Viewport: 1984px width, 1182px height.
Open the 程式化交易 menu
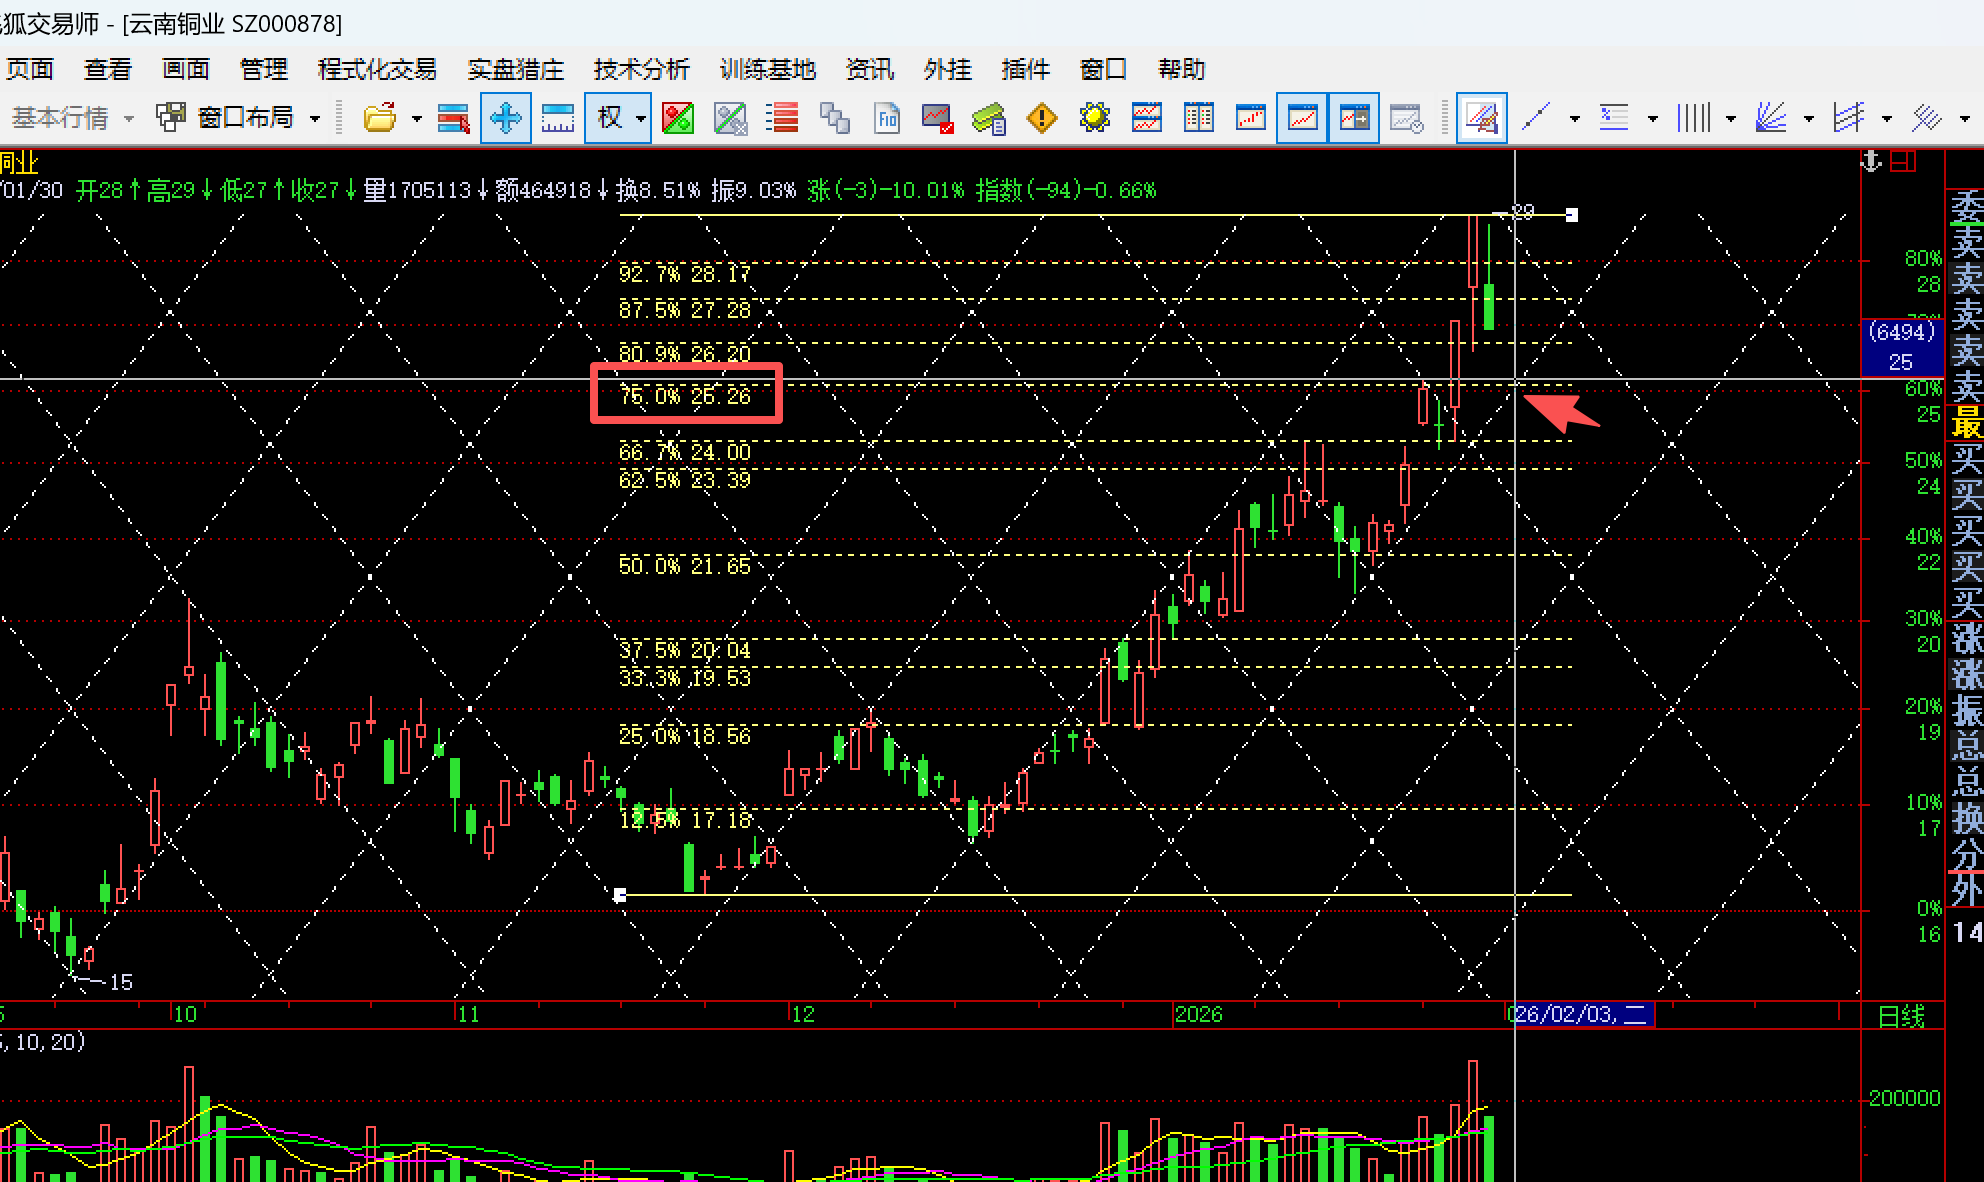[x=377, y=69]
